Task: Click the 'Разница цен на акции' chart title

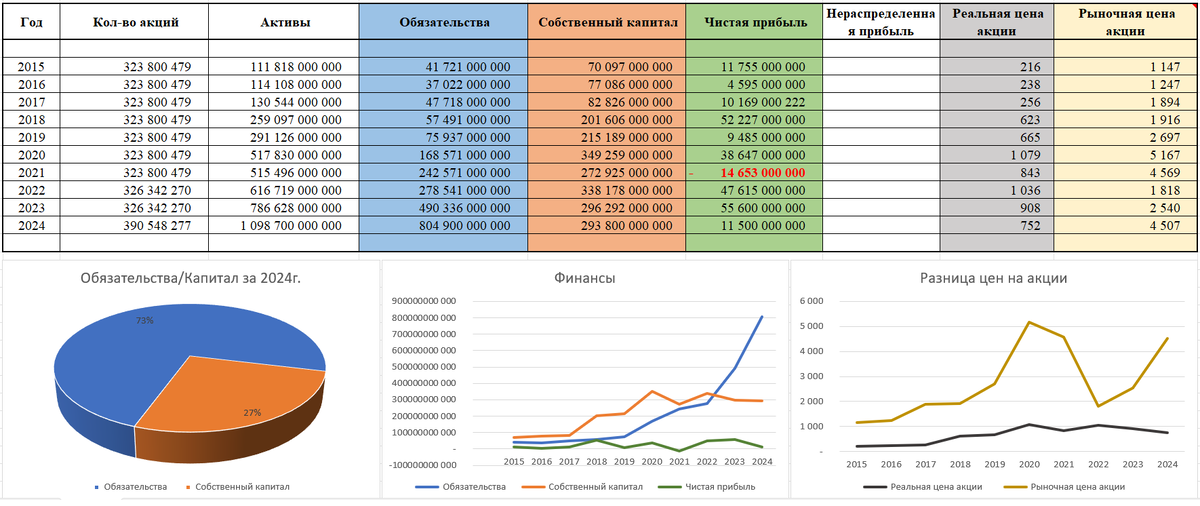Action: click(995, 277)
